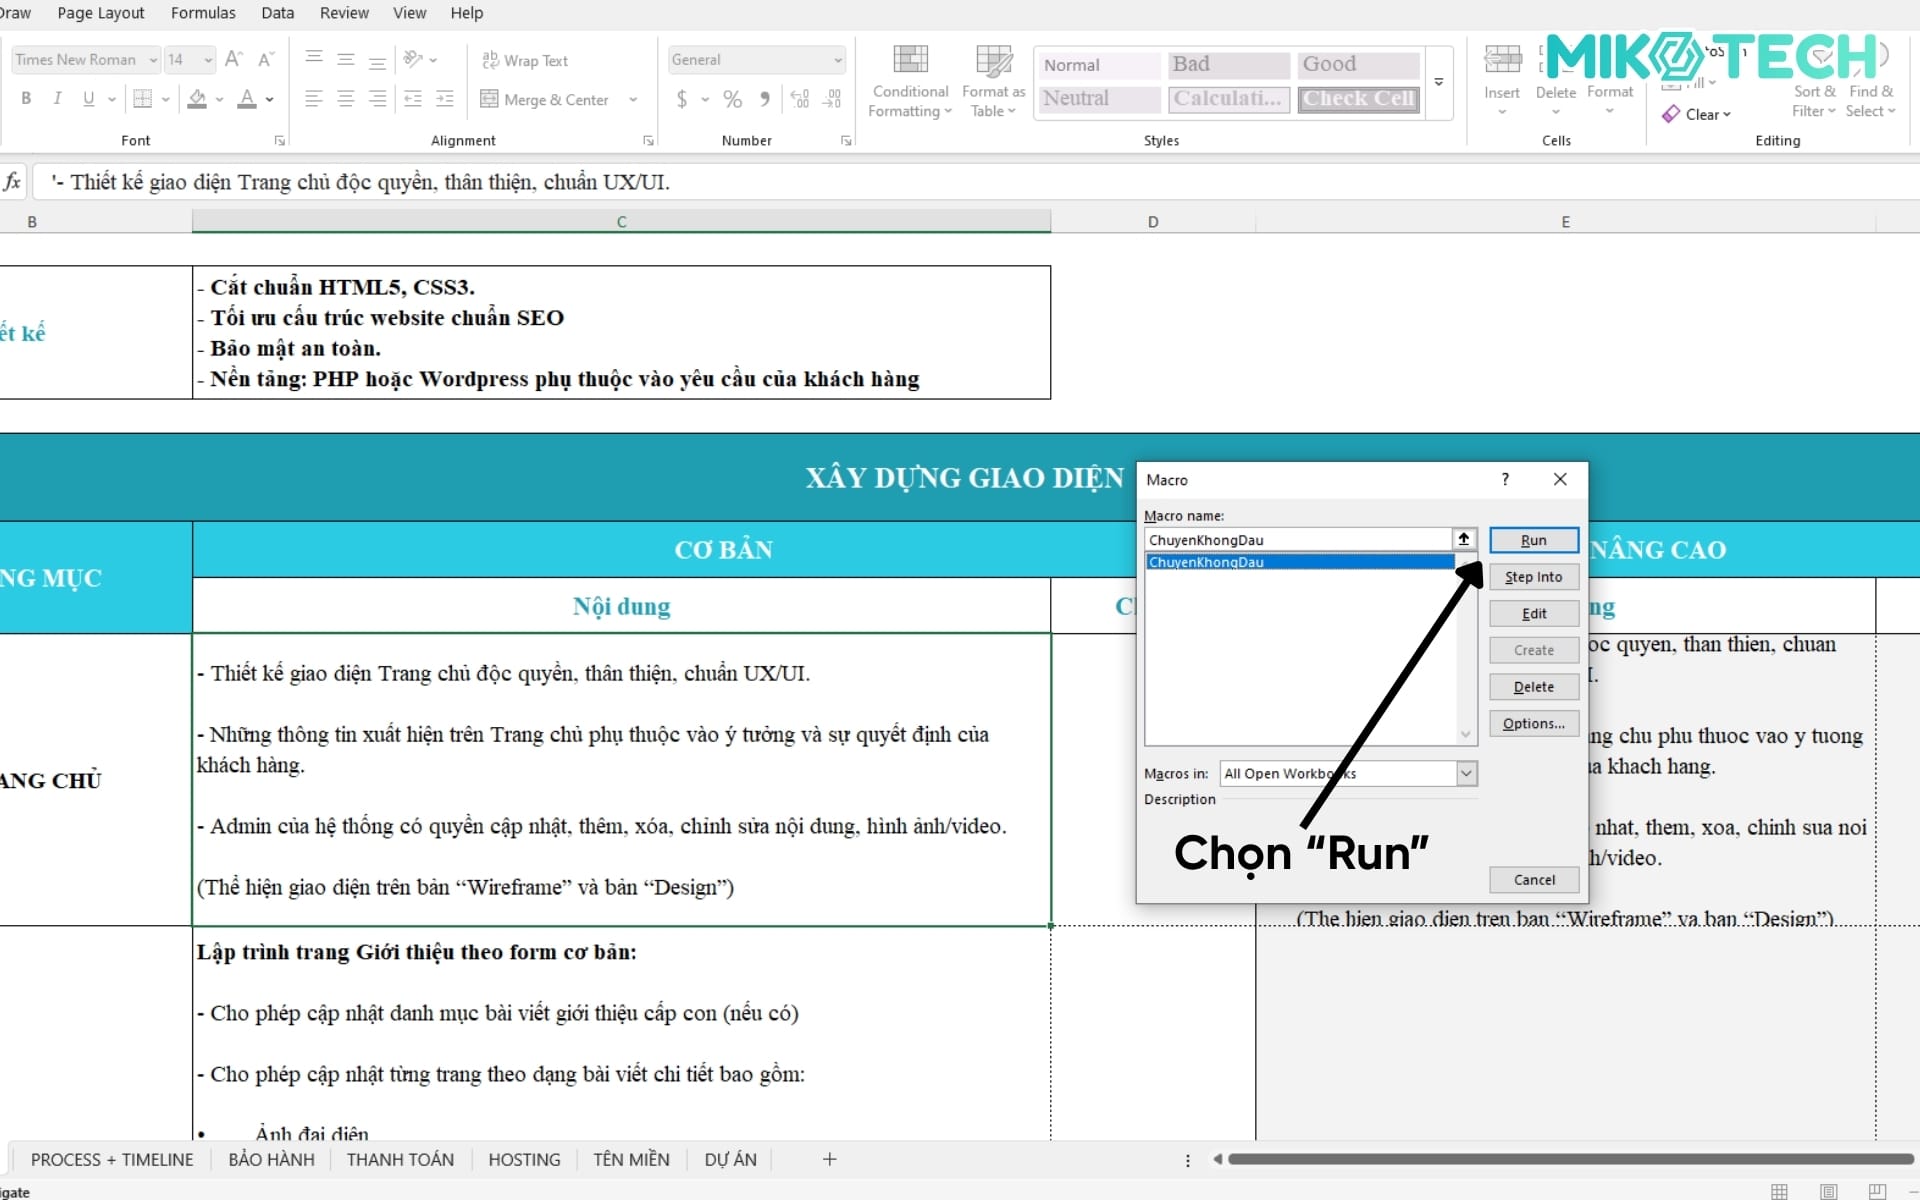Click Edit in the Macro dialog
The image size is (1920, 1200).
(x=1534, y=613)
